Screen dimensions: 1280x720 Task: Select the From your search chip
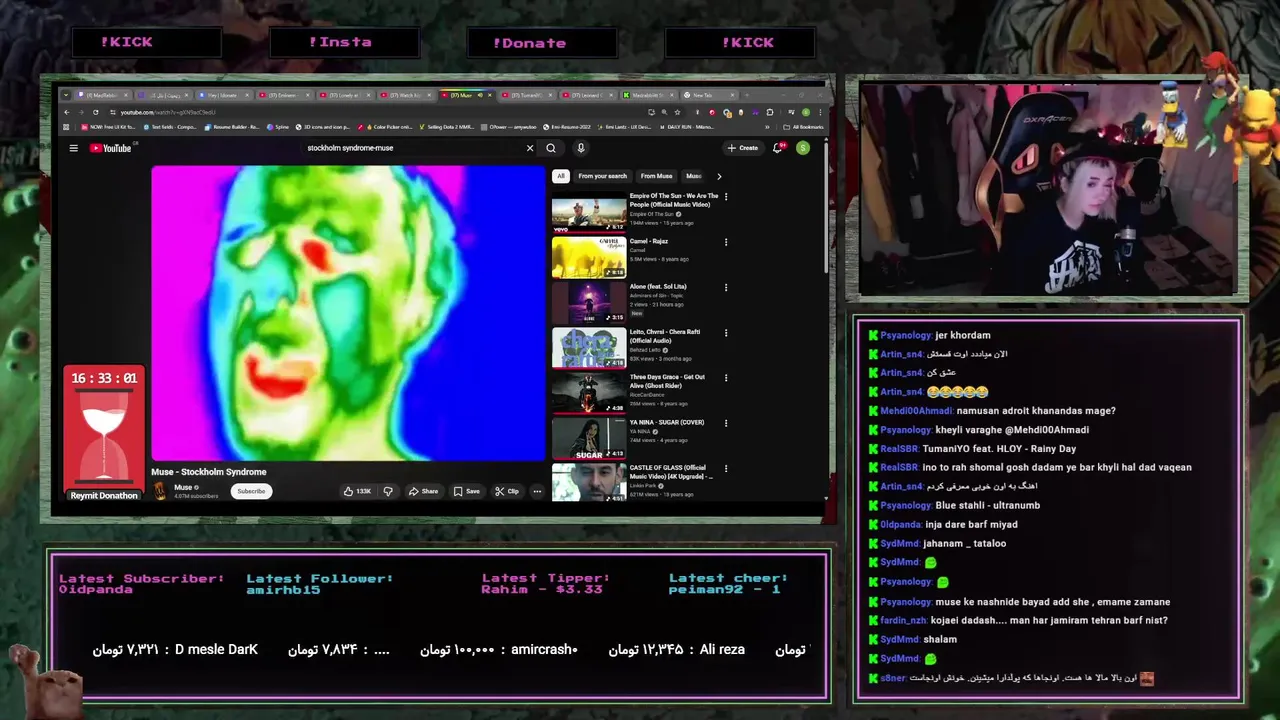click(x=602, y=176)
